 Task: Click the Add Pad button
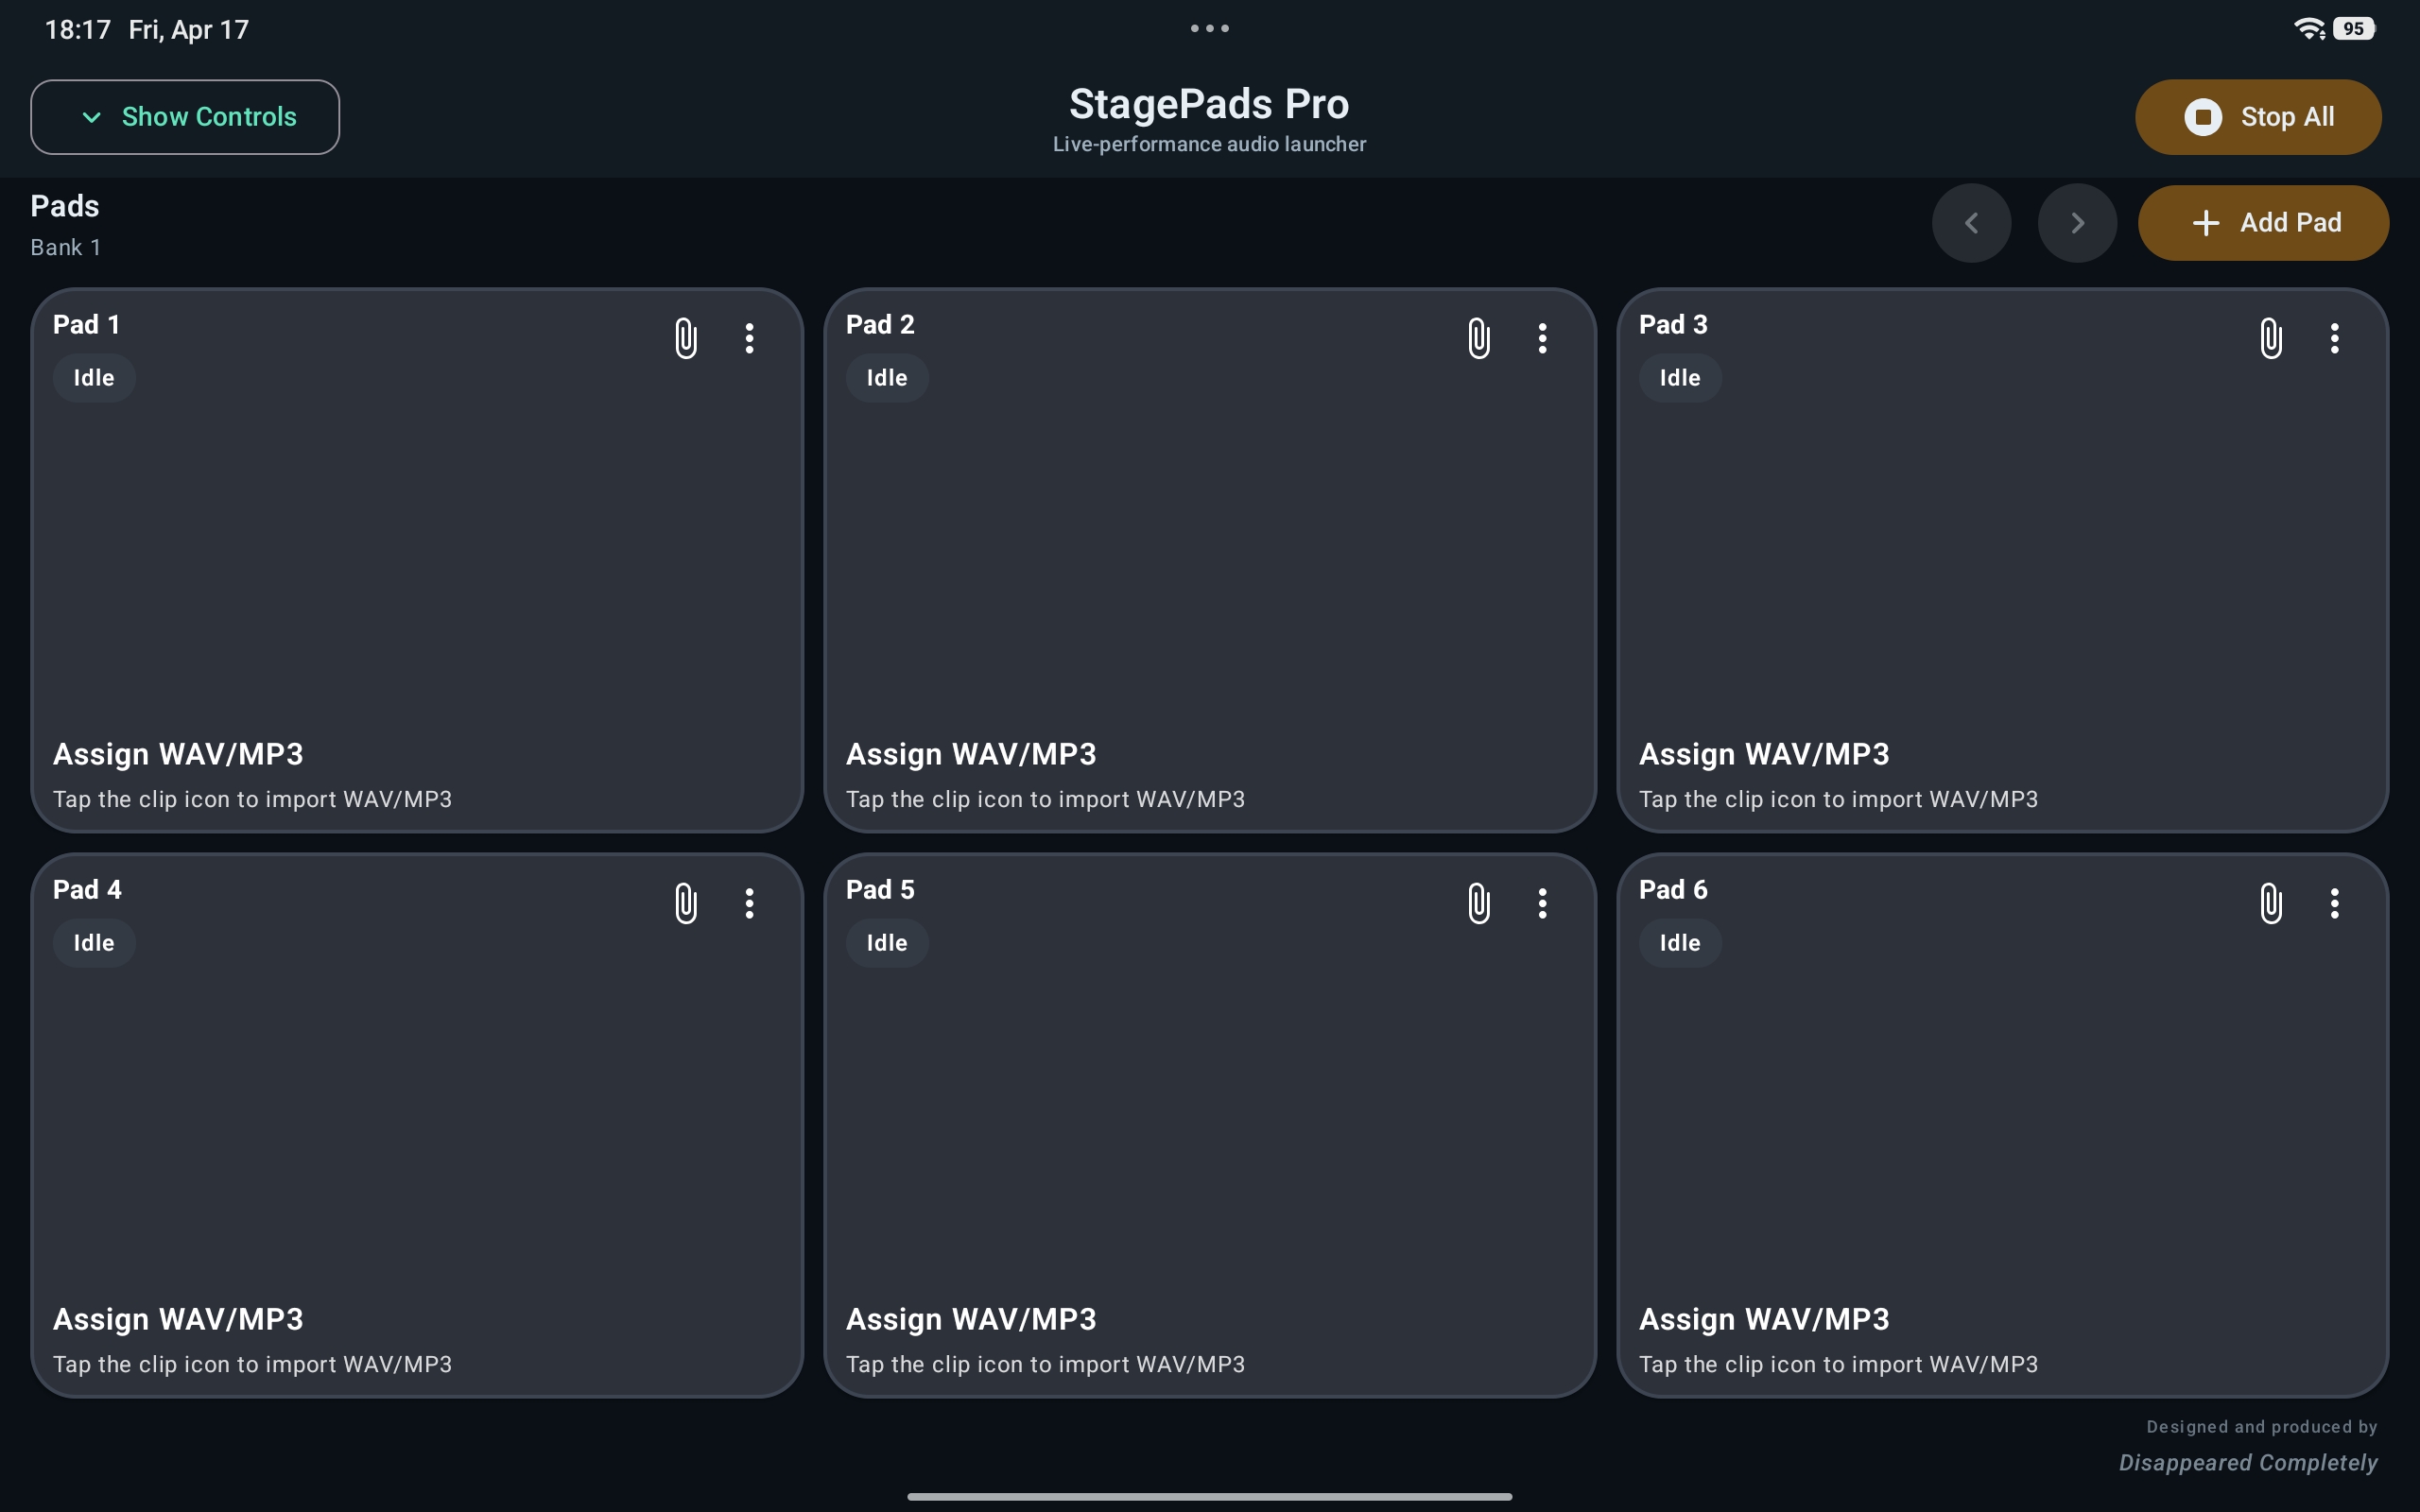(x=2263, y=223)
